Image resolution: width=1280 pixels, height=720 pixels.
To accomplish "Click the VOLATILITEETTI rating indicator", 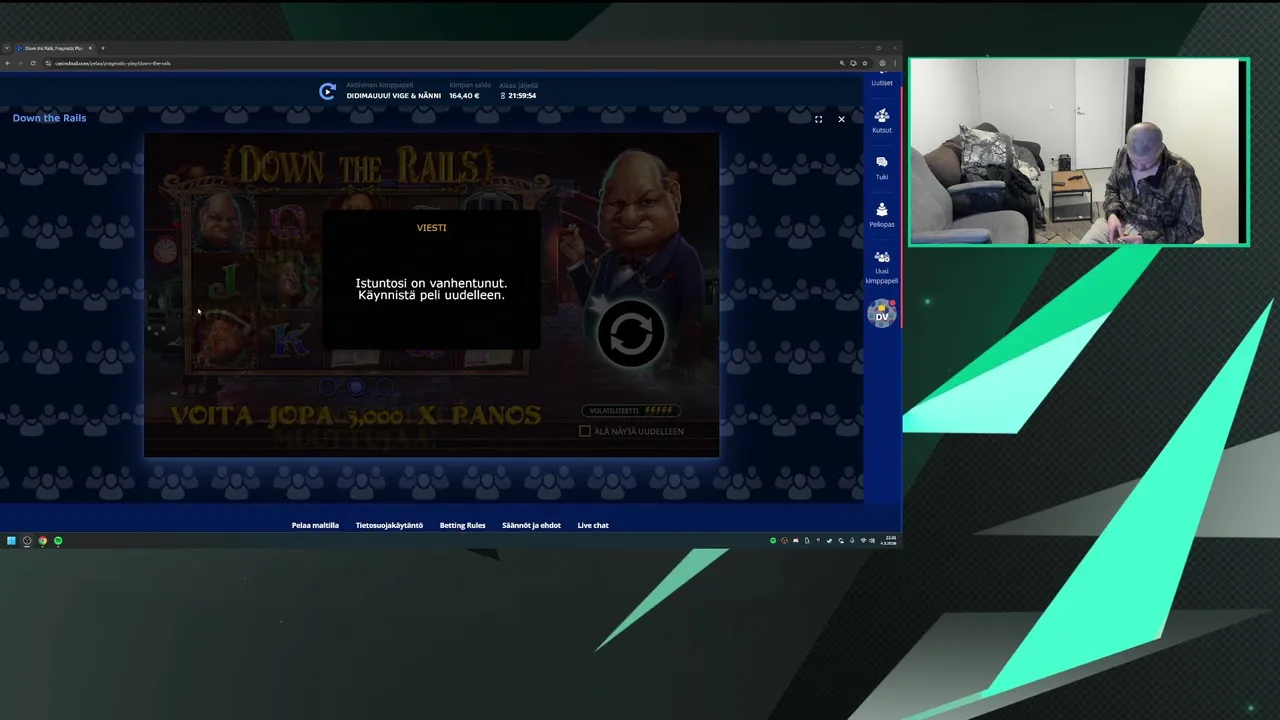I will click(x=631, y=410).
